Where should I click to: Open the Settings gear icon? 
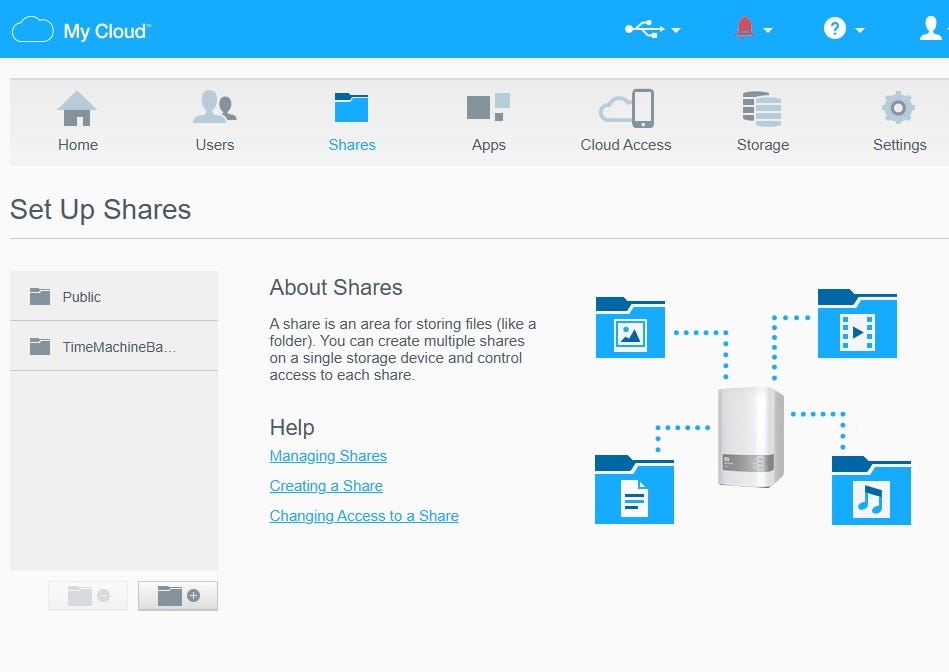[x=898, y=108]
